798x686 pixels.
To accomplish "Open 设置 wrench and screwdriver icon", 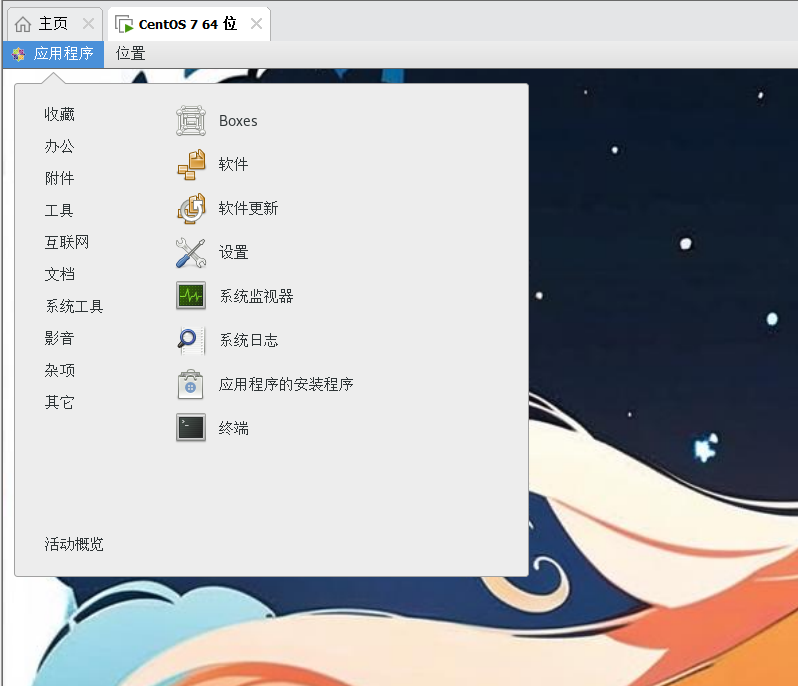I will point(190,253).
